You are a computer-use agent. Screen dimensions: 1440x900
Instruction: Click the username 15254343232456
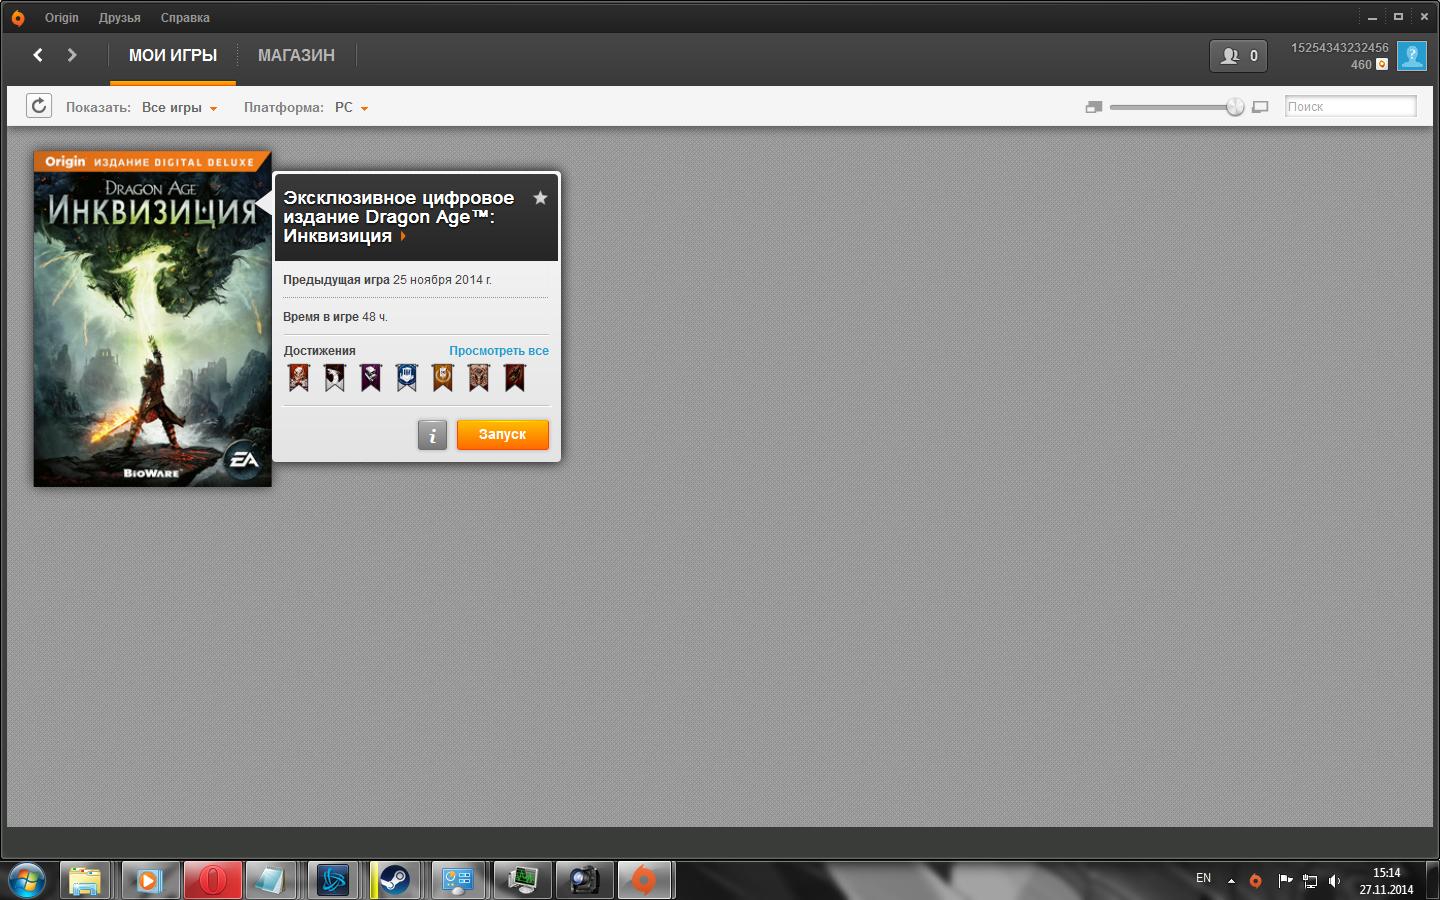tap(1339, 48)
